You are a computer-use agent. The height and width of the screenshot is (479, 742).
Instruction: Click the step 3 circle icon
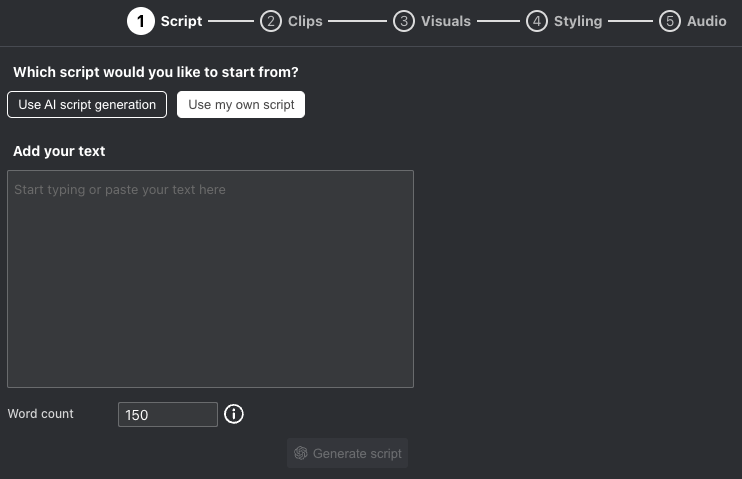(404, 21)
